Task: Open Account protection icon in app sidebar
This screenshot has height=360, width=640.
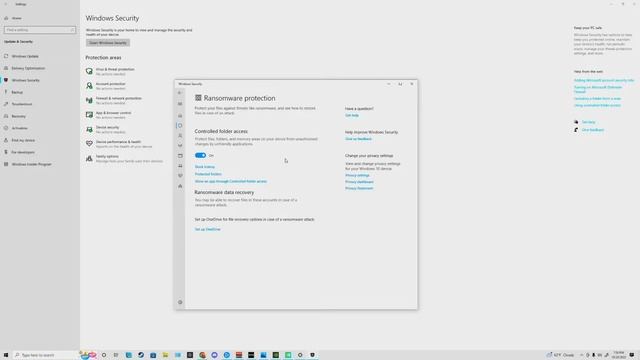Action: [x=180, y=136]
